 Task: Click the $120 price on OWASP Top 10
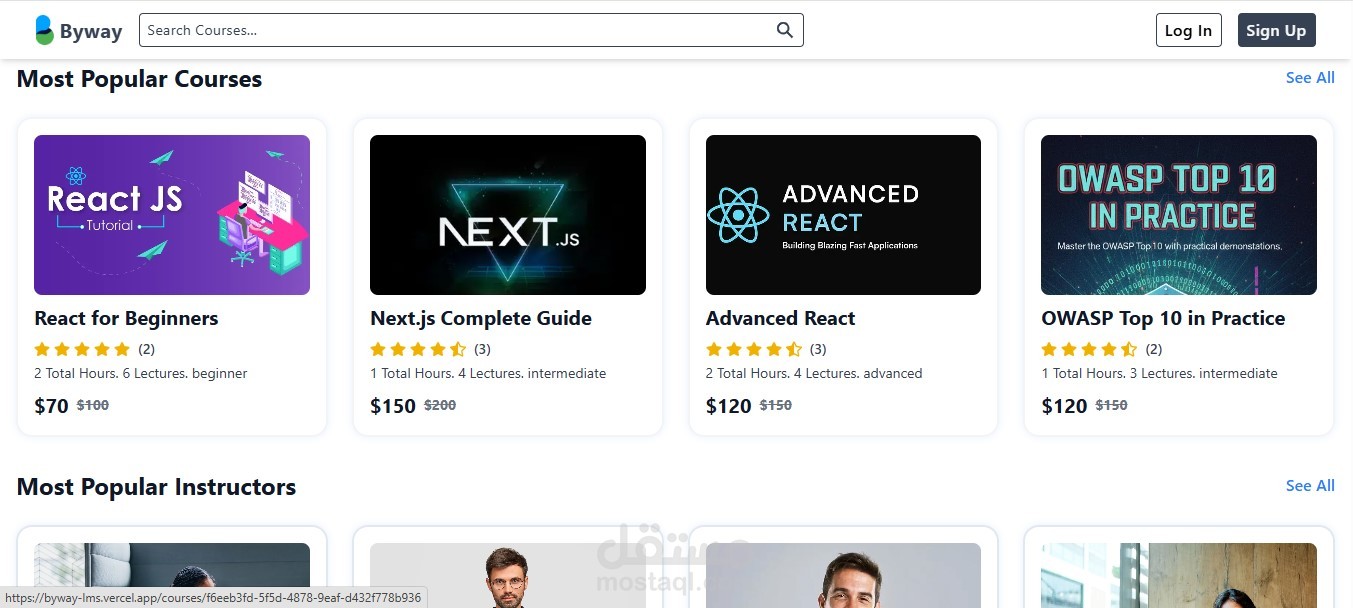[1064, 406]
